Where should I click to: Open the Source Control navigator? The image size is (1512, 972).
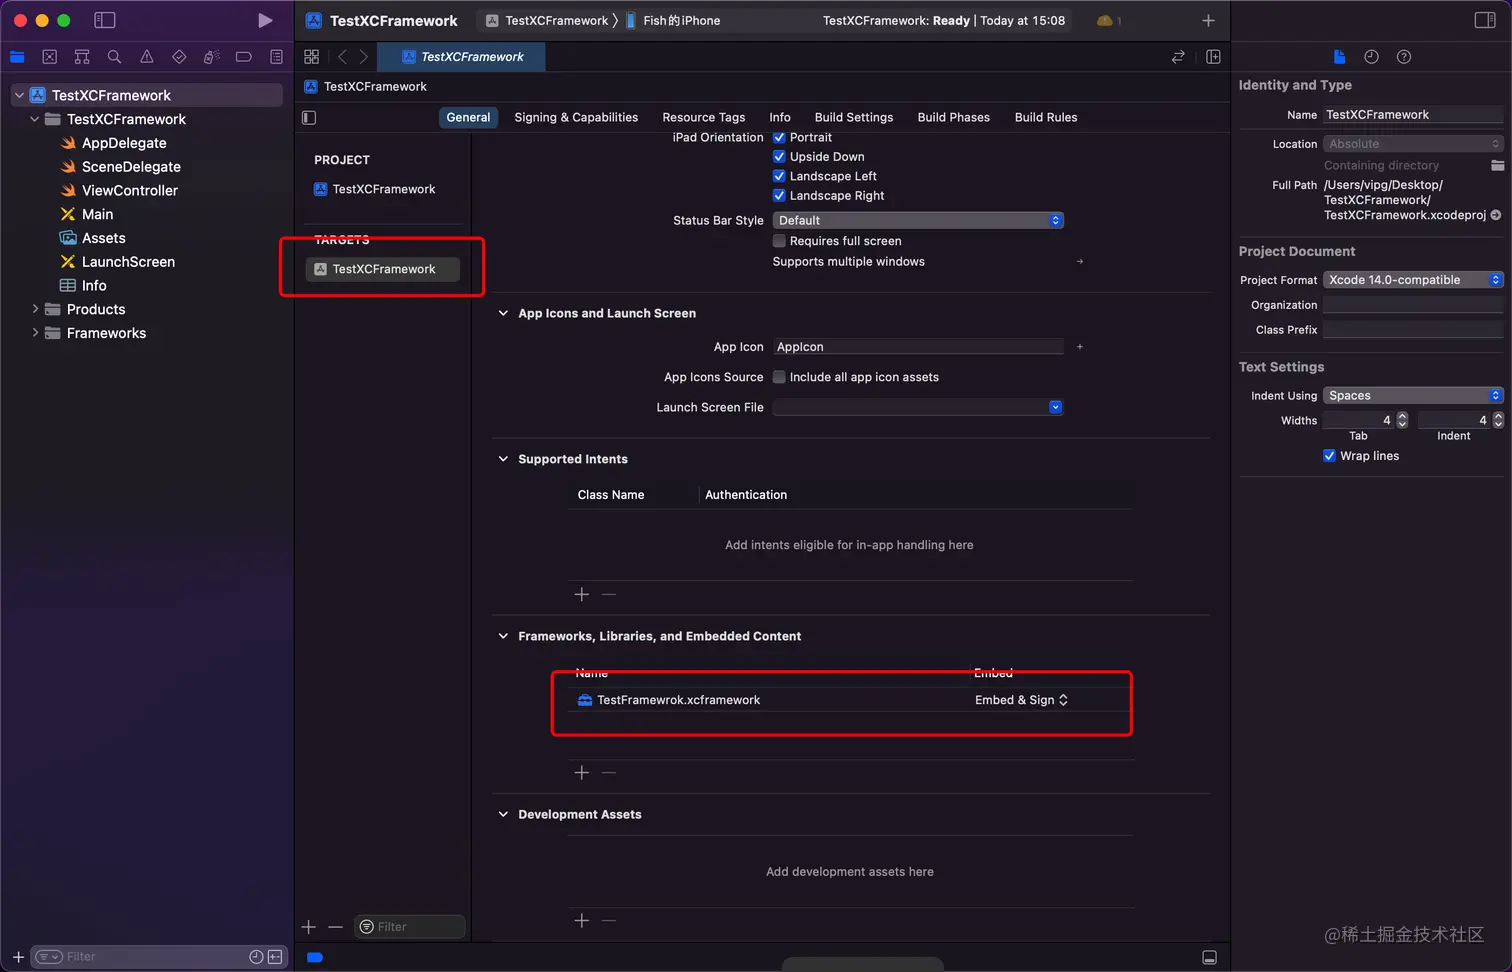(x=50, y=57)
